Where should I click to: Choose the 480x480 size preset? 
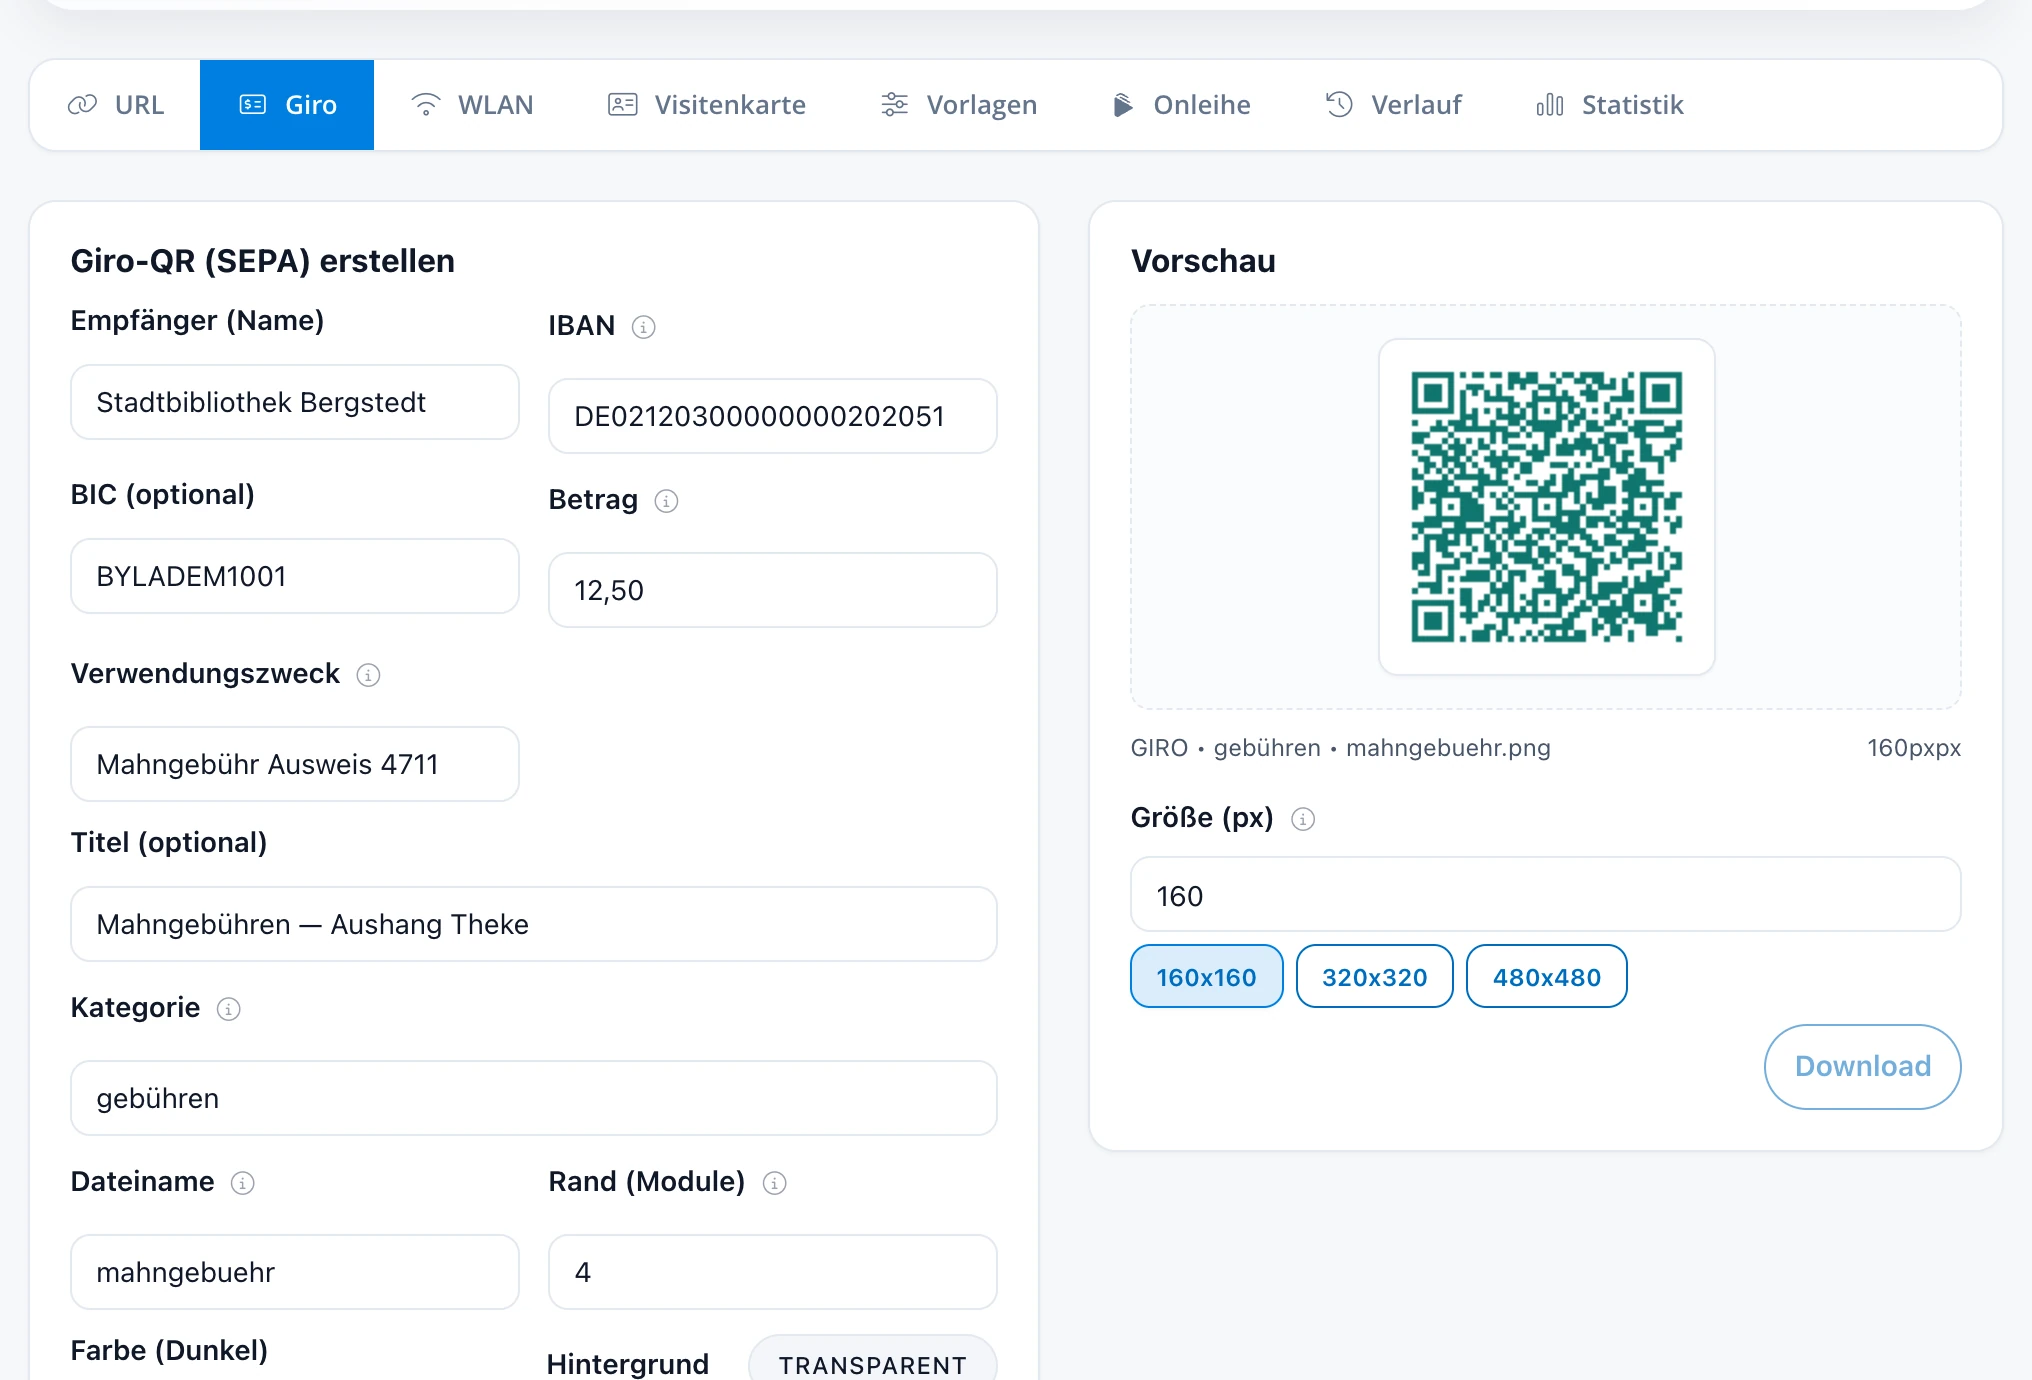[1547, 976]
